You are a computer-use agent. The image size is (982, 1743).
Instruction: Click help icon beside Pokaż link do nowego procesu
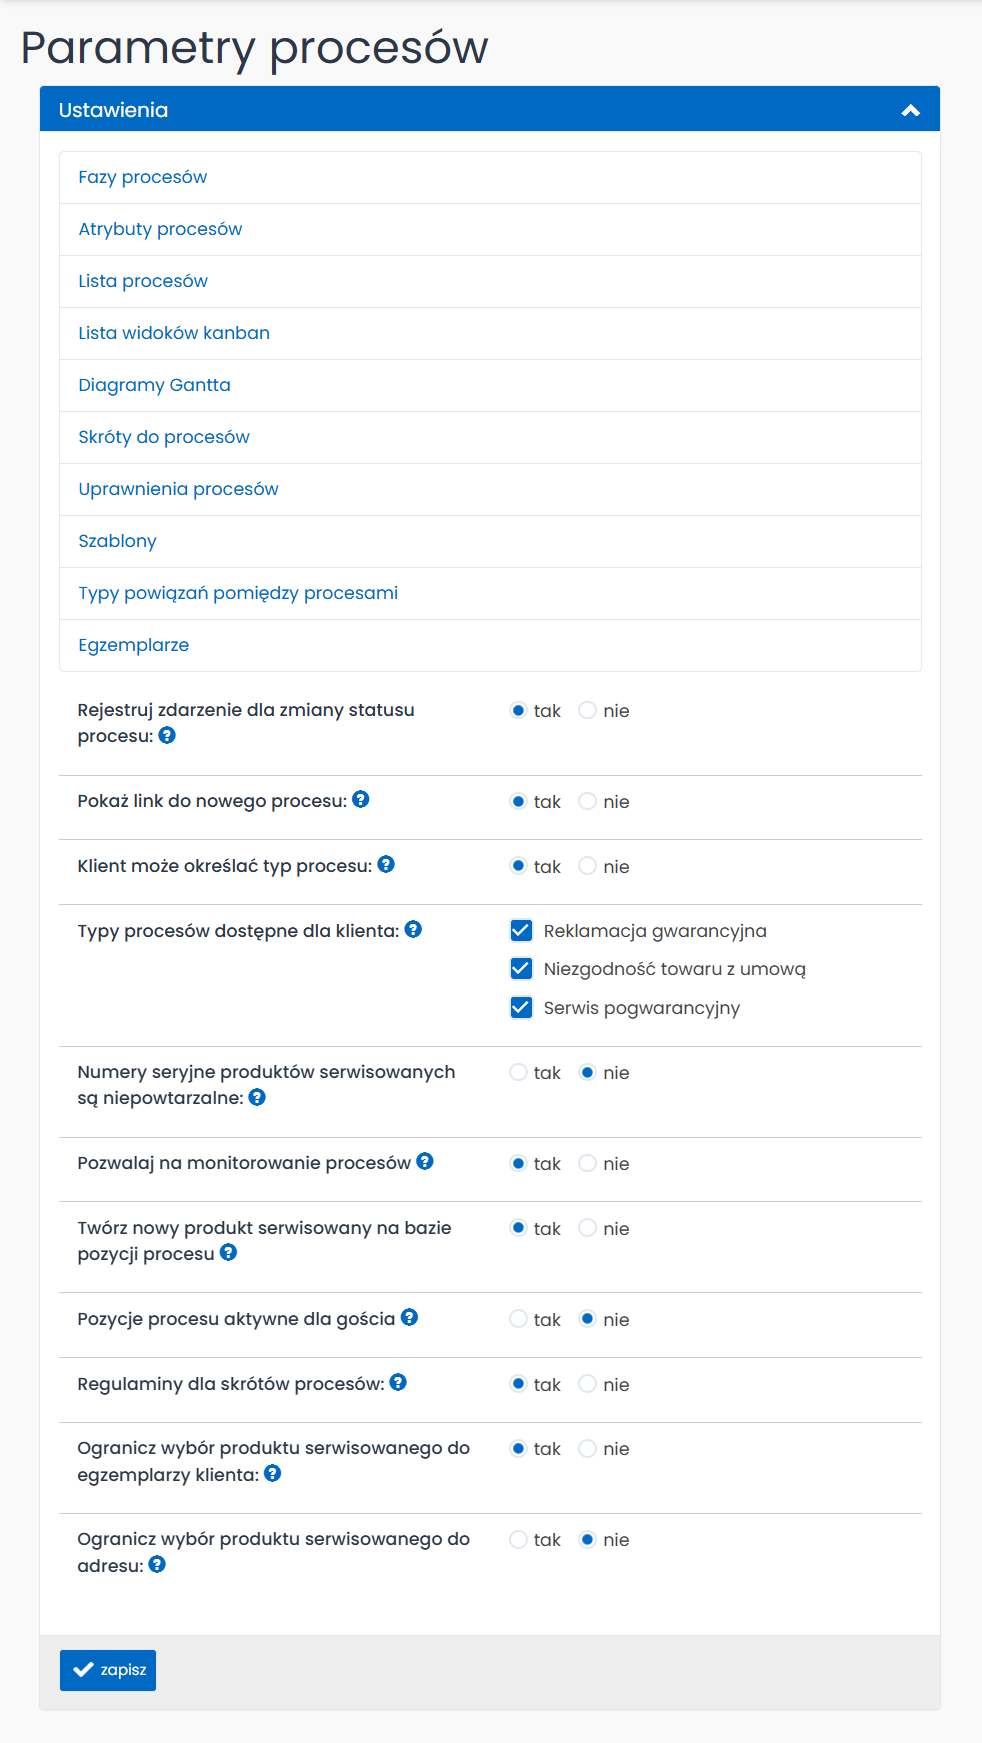361,799
